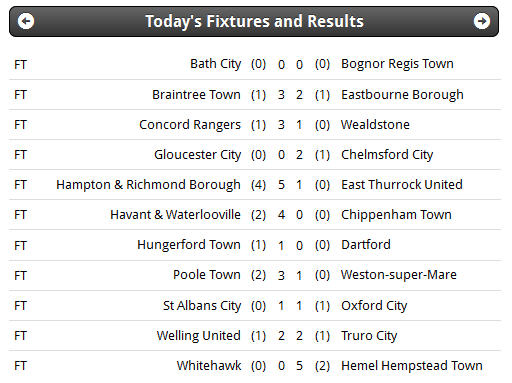Image resolution: width=512 pixels, height=383 pixels.
Task: Select Whitehawk team name
Action: click(x=209, y=366)
